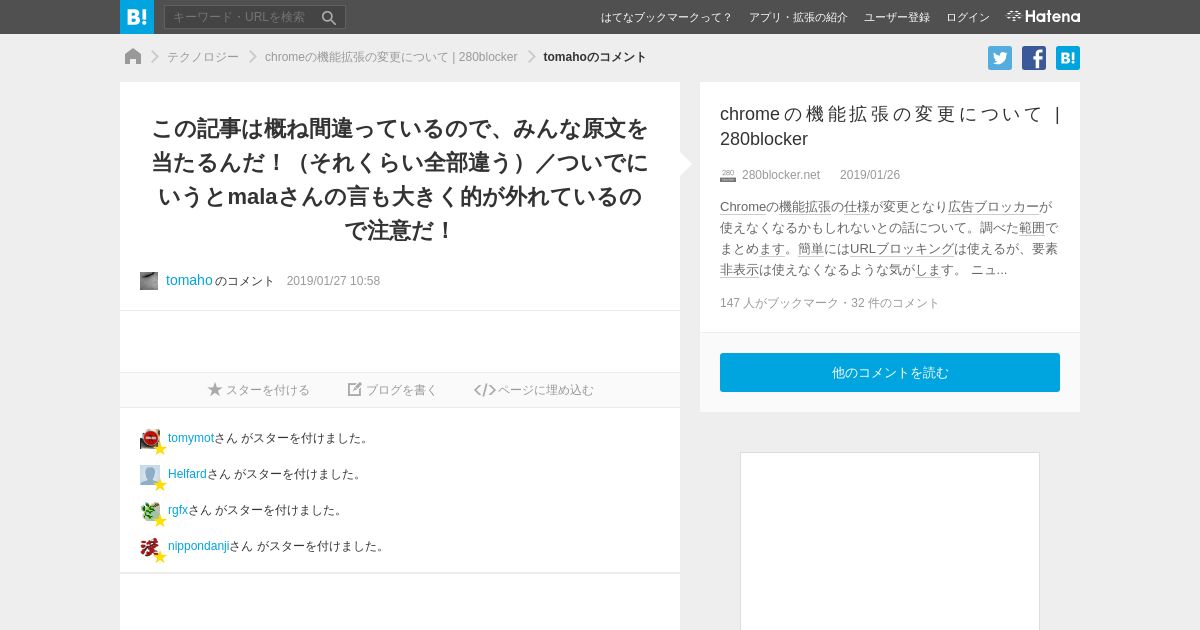
Task: Click スターを付ける star button
Action: point(259,390)
